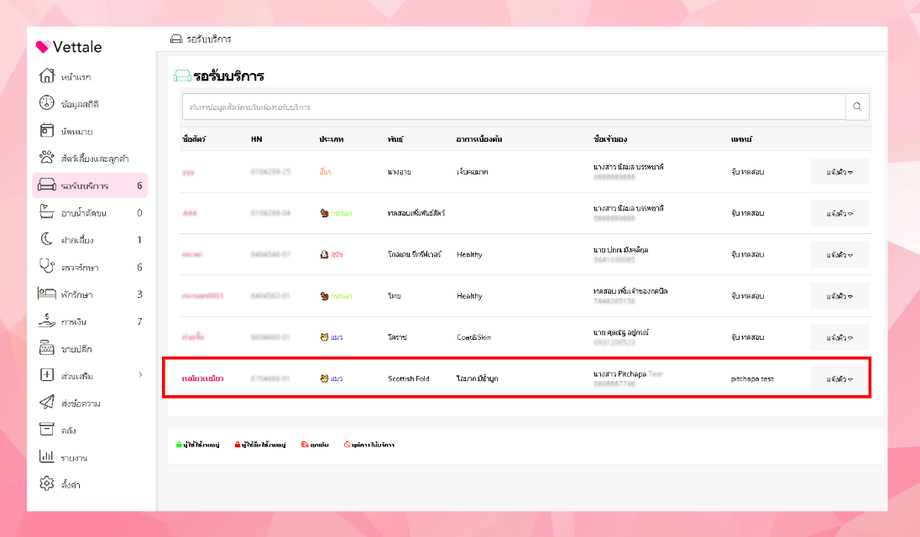Open inpatient menu item with count 3
The width and height of the screenshot is (920, 537).
(90, 294)
